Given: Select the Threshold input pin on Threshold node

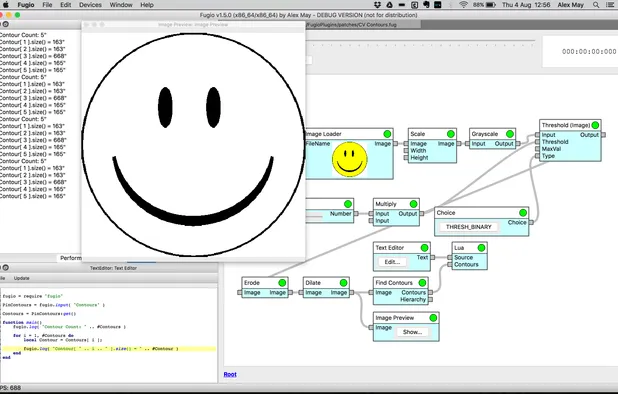Looking at the screenshot, I should (537, 142).
